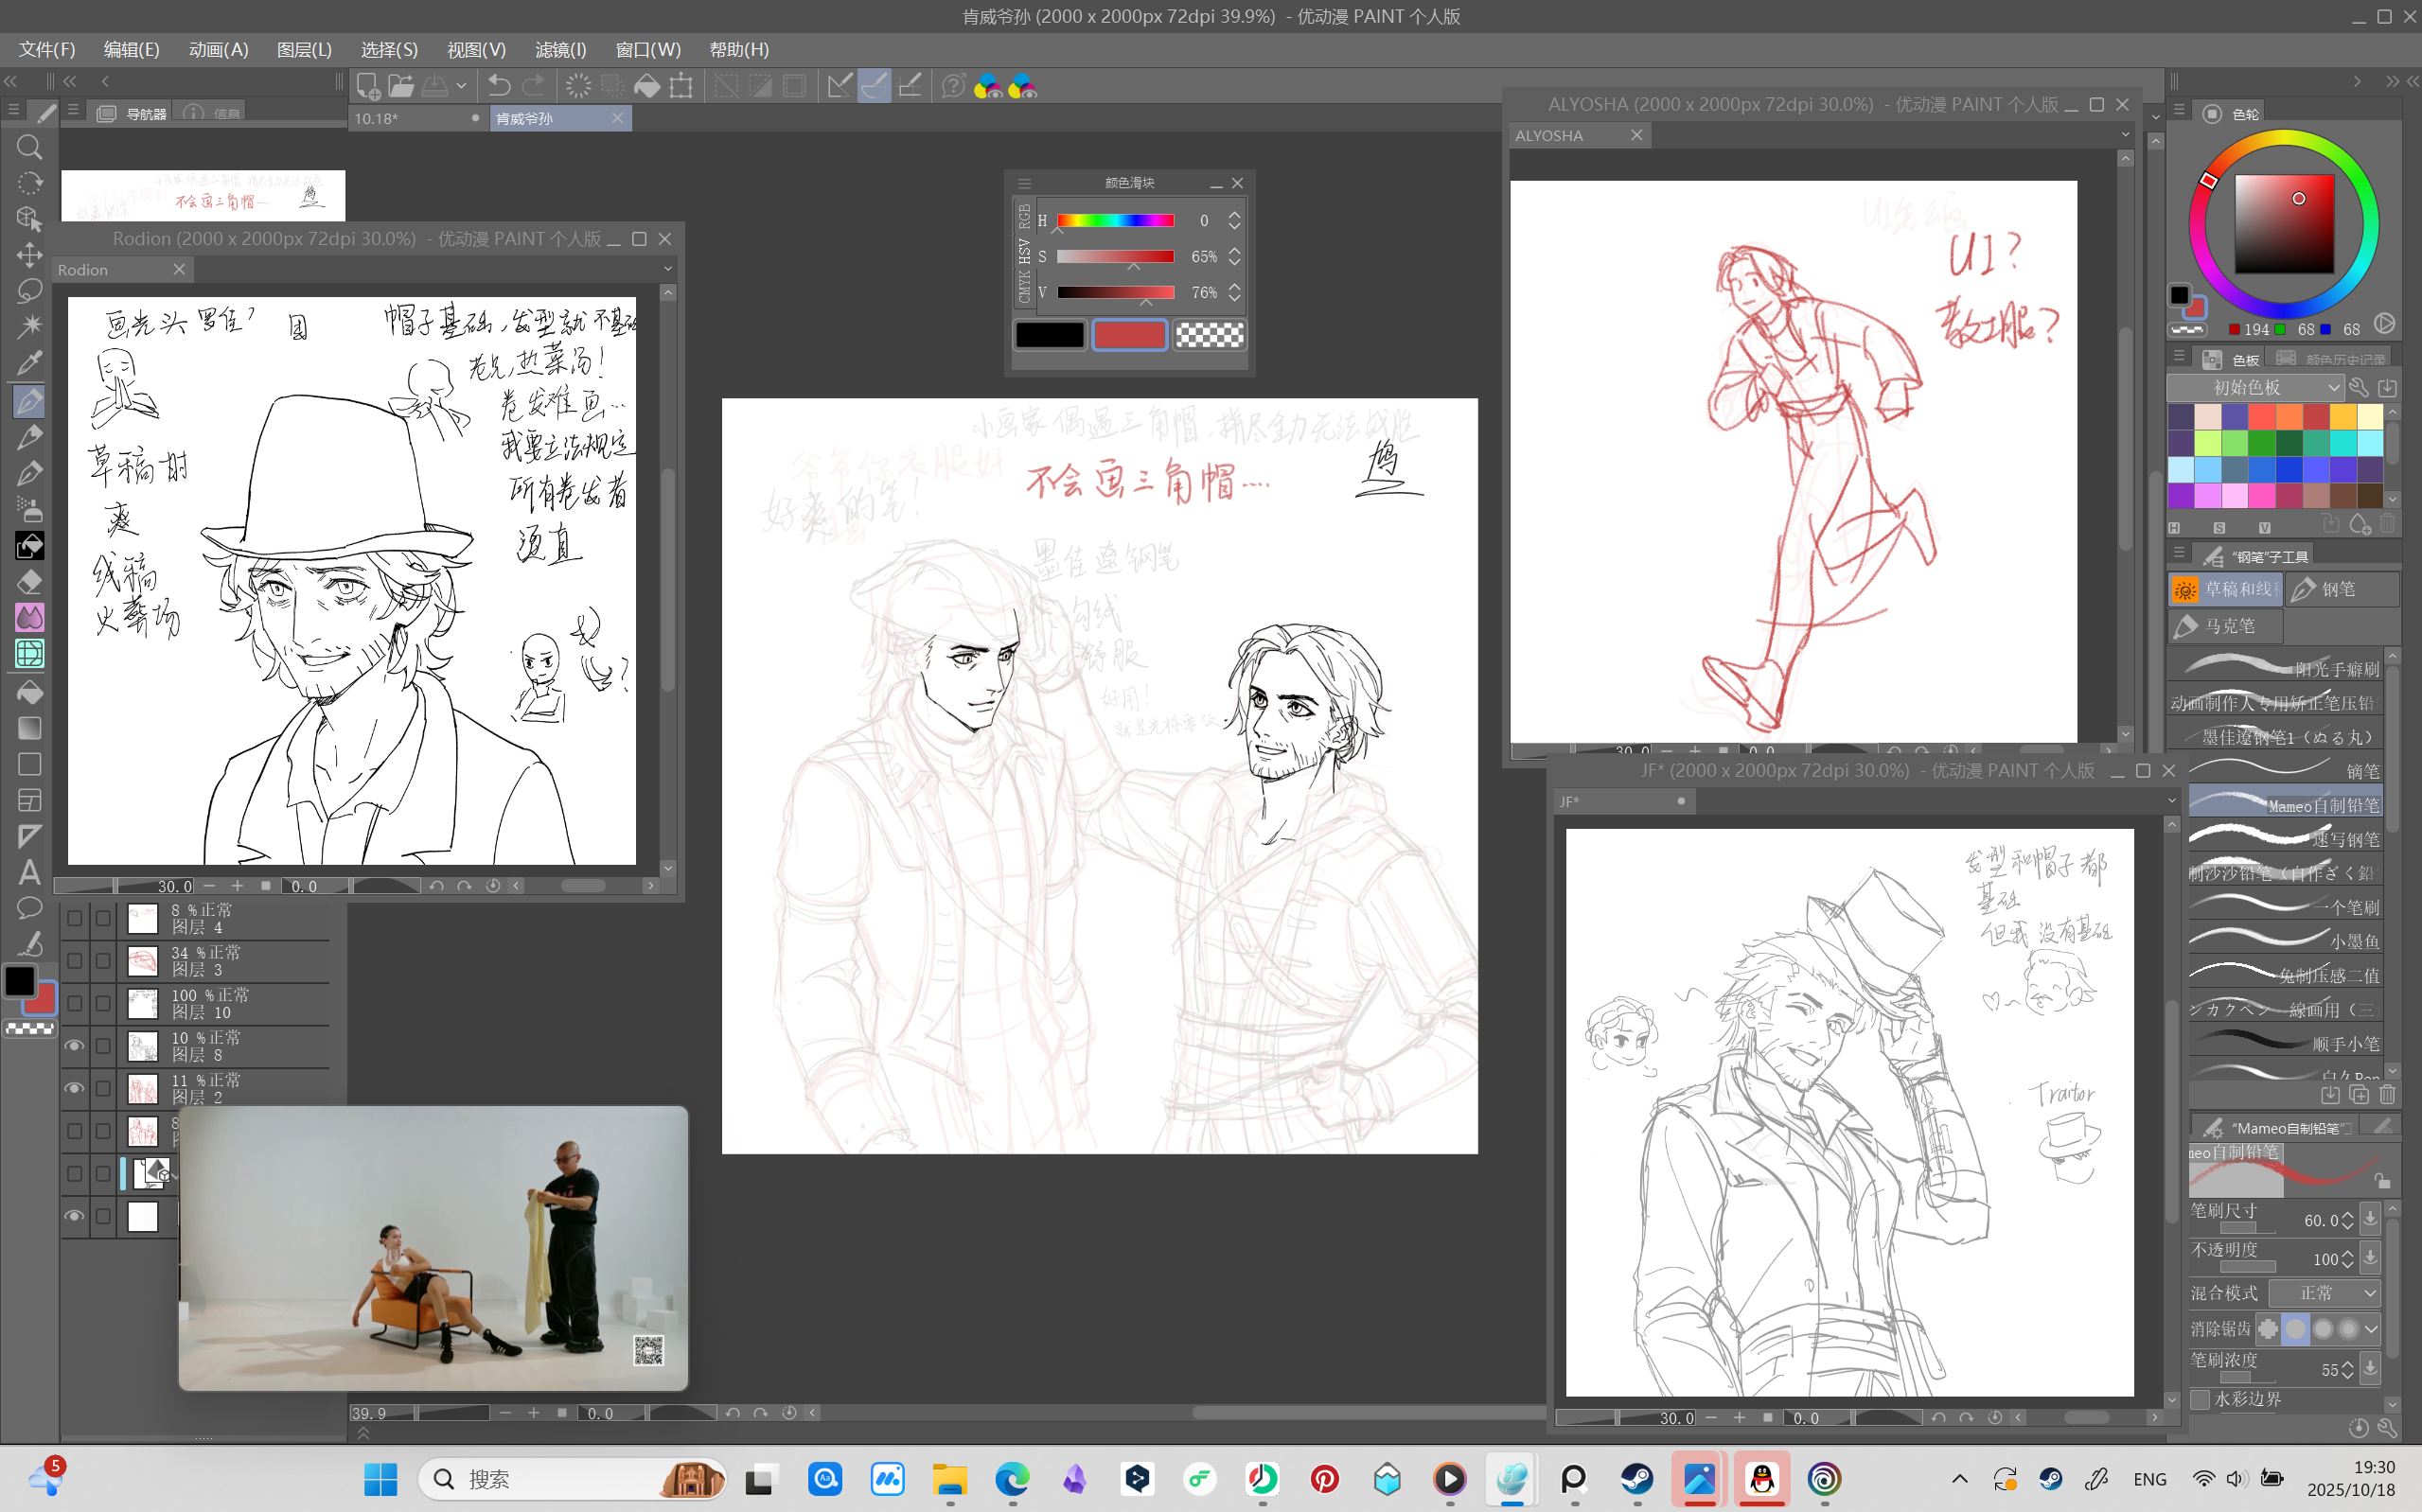
Task: Select the Move layer tool
Action: click(29, 255)
